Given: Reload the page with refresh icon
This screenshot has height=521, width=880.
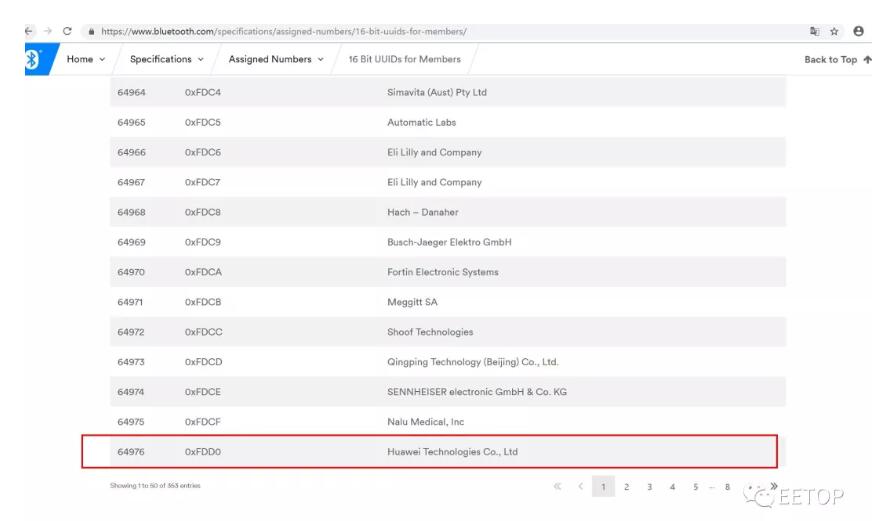Looking at the screenshot, I should pos(67,31).
